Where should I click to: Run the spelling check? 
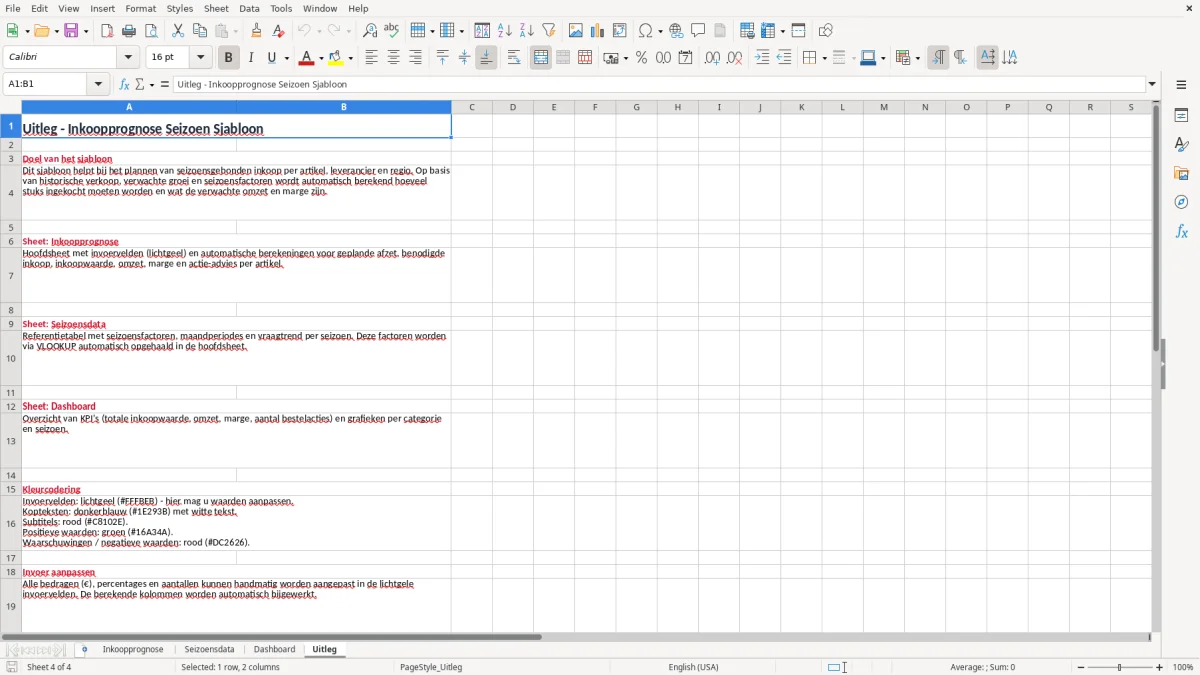(x=392, y=31)
